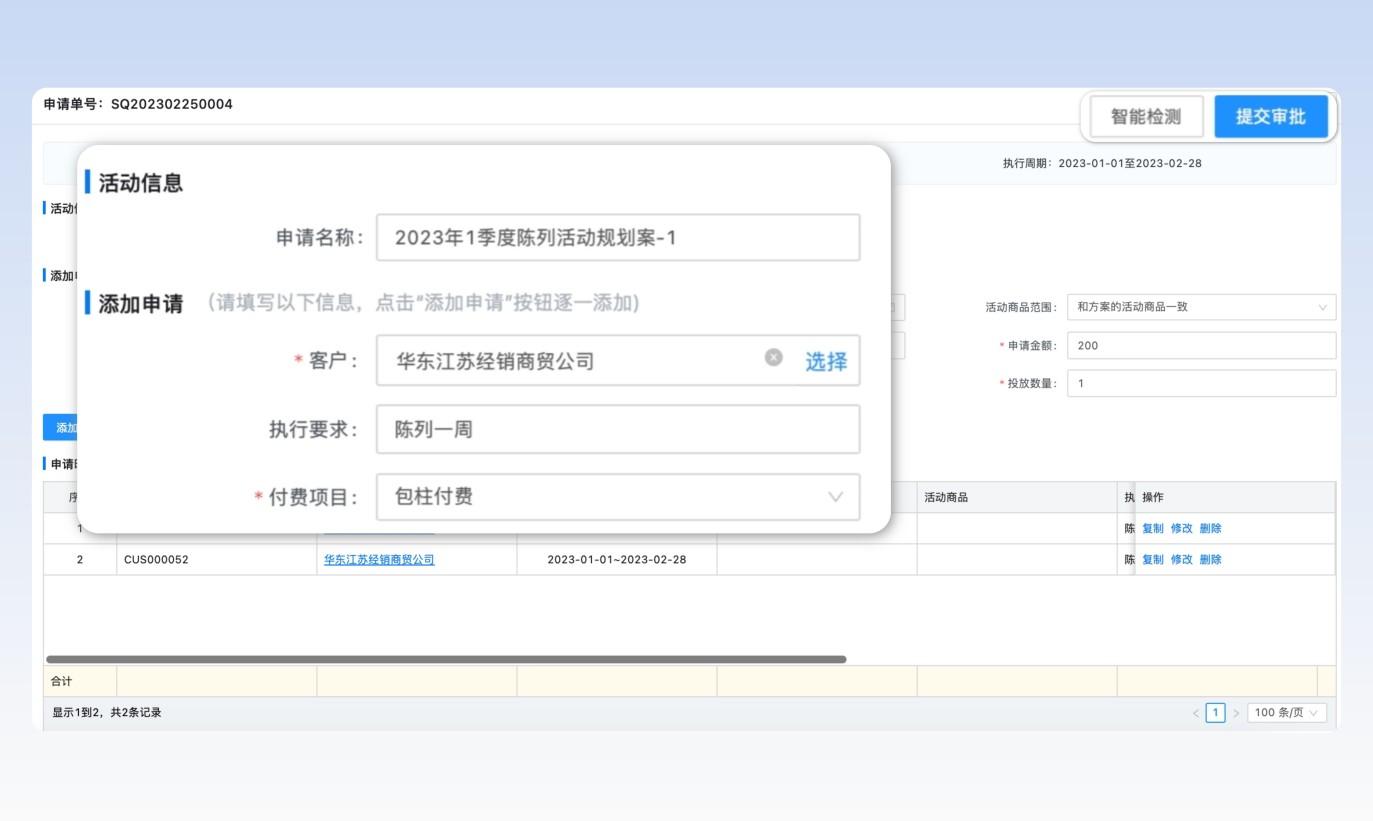Click the previous page arrow in pagination
Image resolution: width=1373 pixels, height=821 pixels.
pos(1196,712)
